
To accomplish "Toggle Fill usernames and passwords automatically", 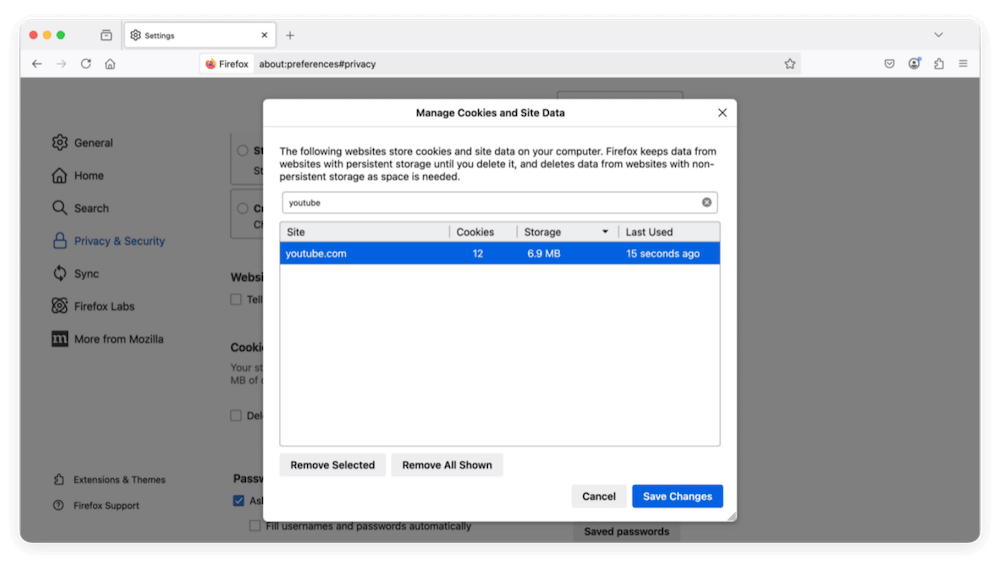I will pyautogui.click(x=255, y=526).
